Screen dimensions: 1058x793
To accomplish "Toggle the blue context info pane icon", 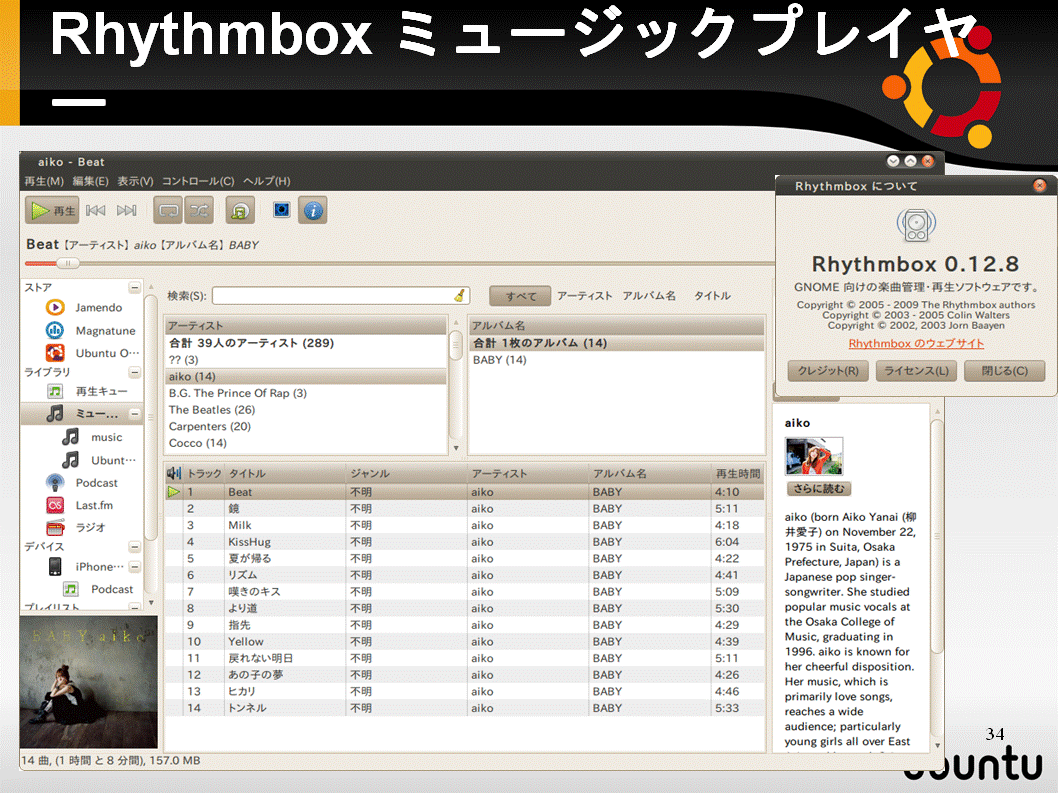I will 312,211.
